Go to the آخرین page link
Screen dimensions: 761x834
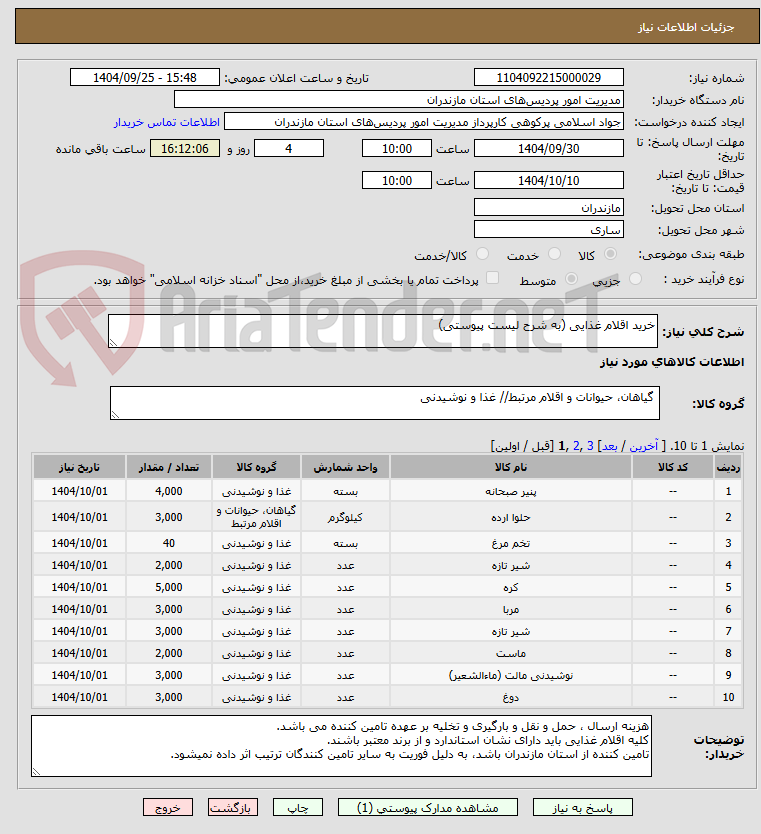(x=643, y=446)
